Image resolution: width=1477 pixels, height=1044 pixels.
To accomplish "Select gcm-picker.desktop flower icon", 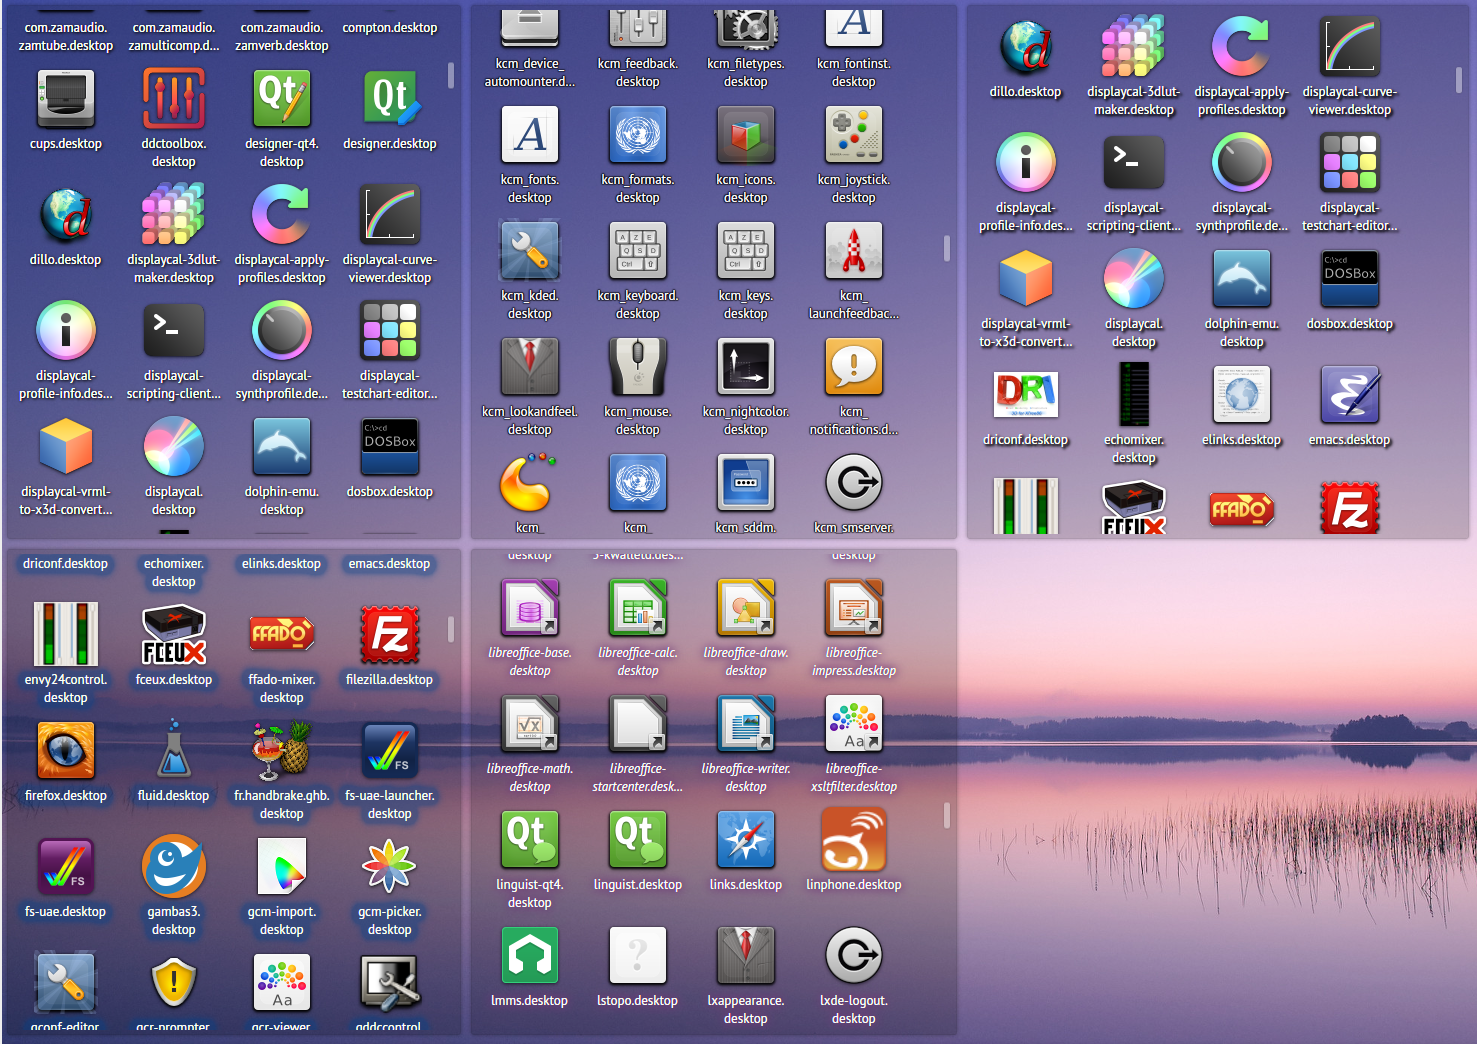I will coord(390,867).
